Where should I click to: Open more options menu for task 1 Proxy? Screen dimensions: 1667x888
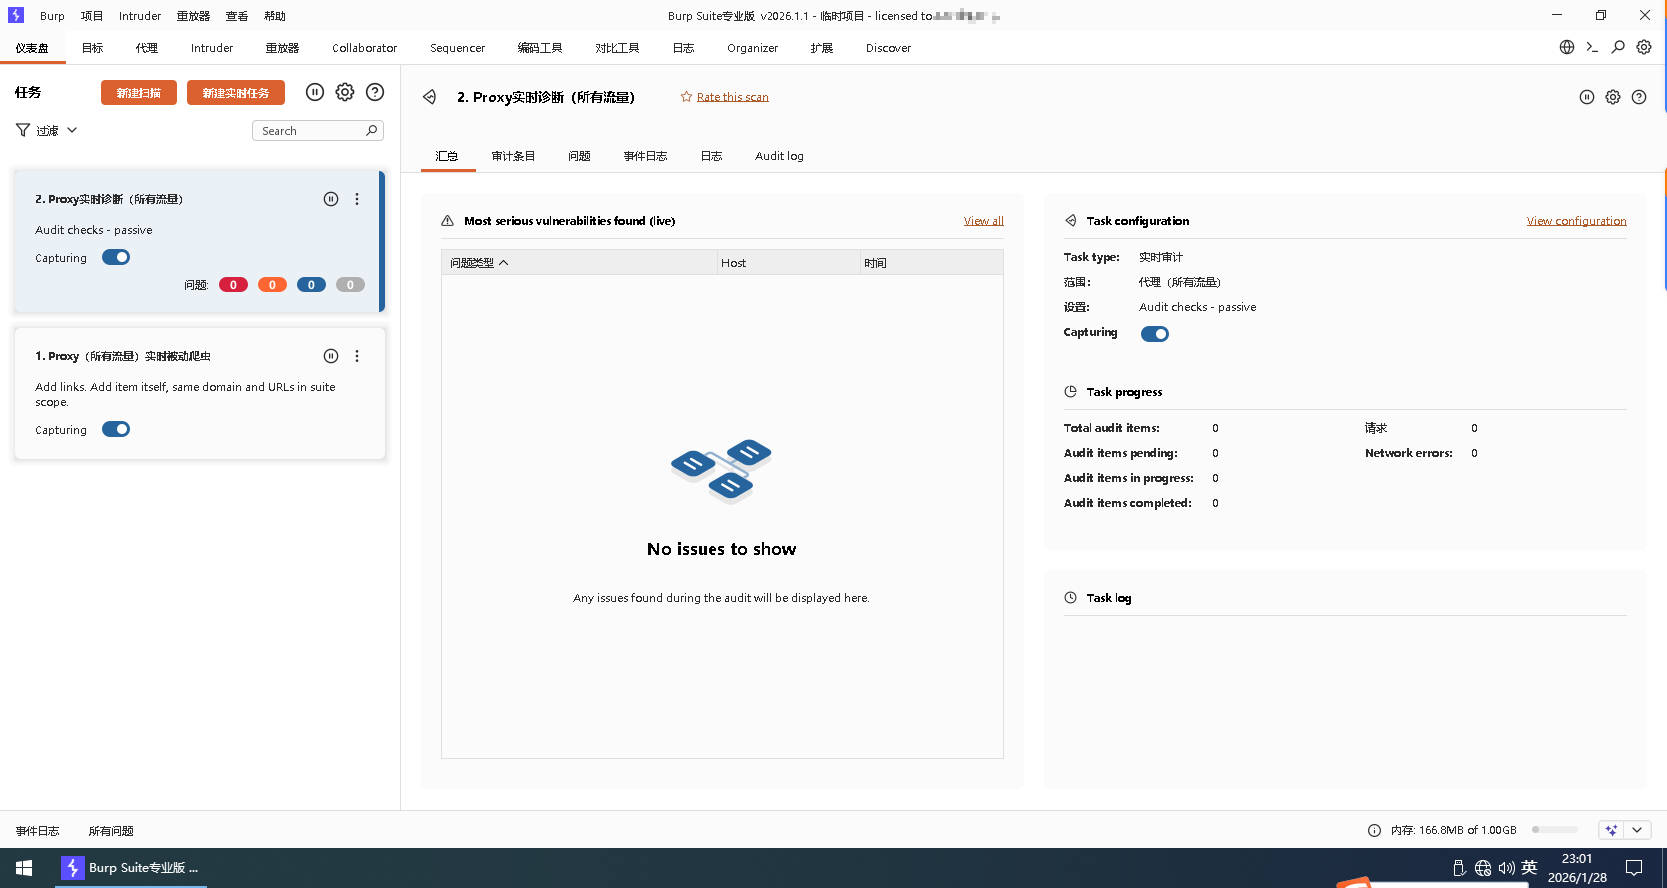pos(357,356)
